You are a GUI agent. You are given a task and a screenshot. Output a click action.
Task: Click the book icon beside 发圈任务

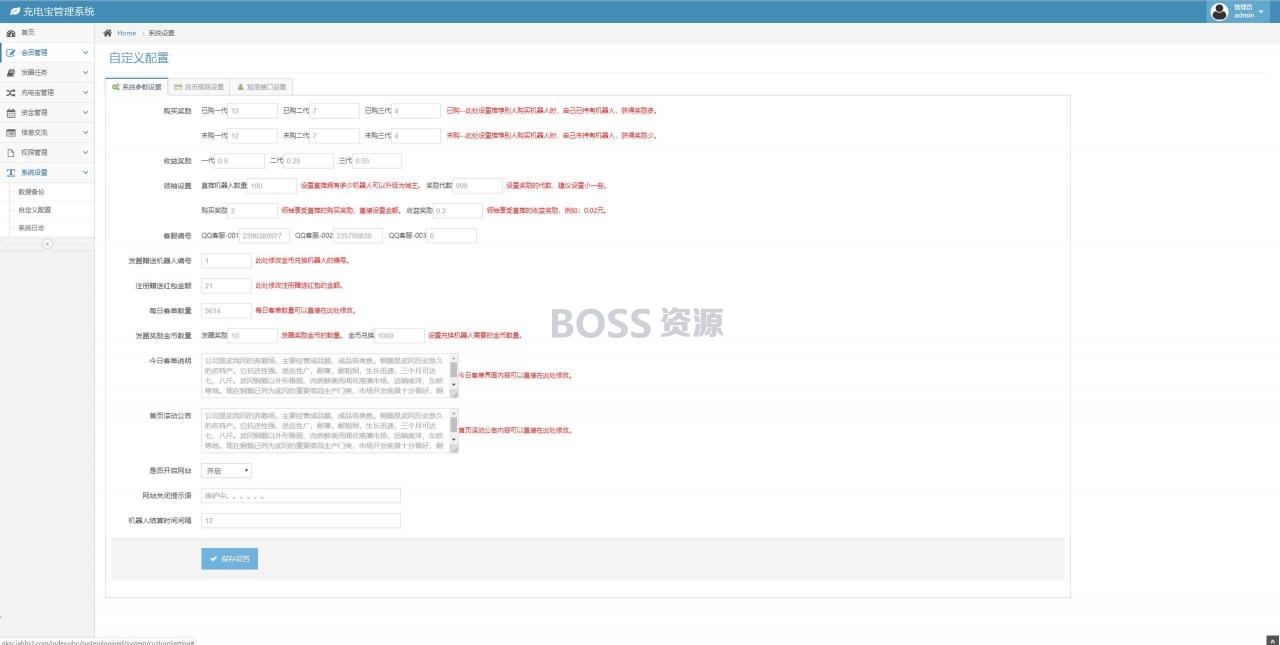[x=11, y=72]
